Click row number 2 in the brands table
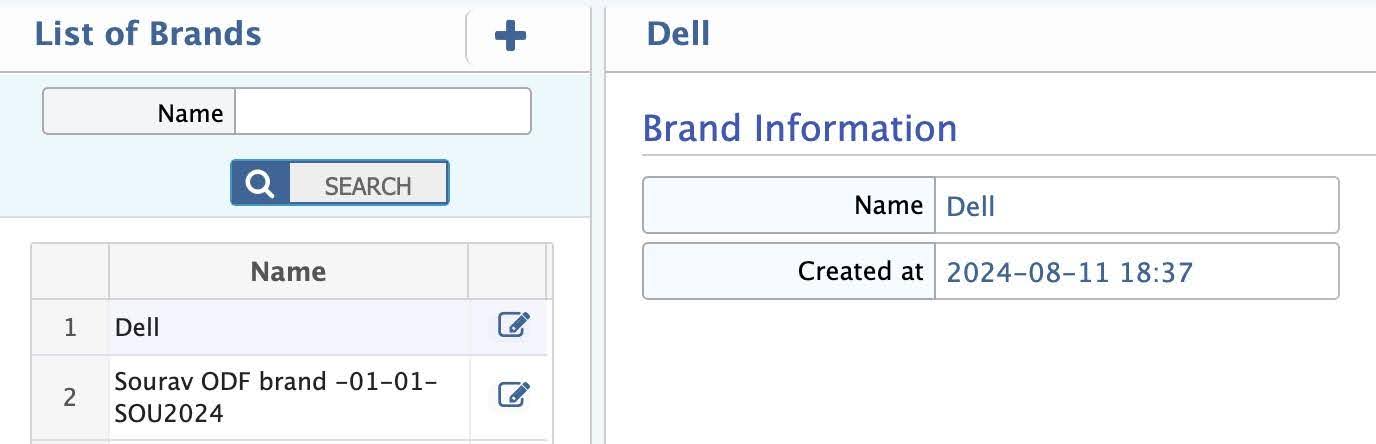The image size is (1376, 444). click(x=70, y=397)
